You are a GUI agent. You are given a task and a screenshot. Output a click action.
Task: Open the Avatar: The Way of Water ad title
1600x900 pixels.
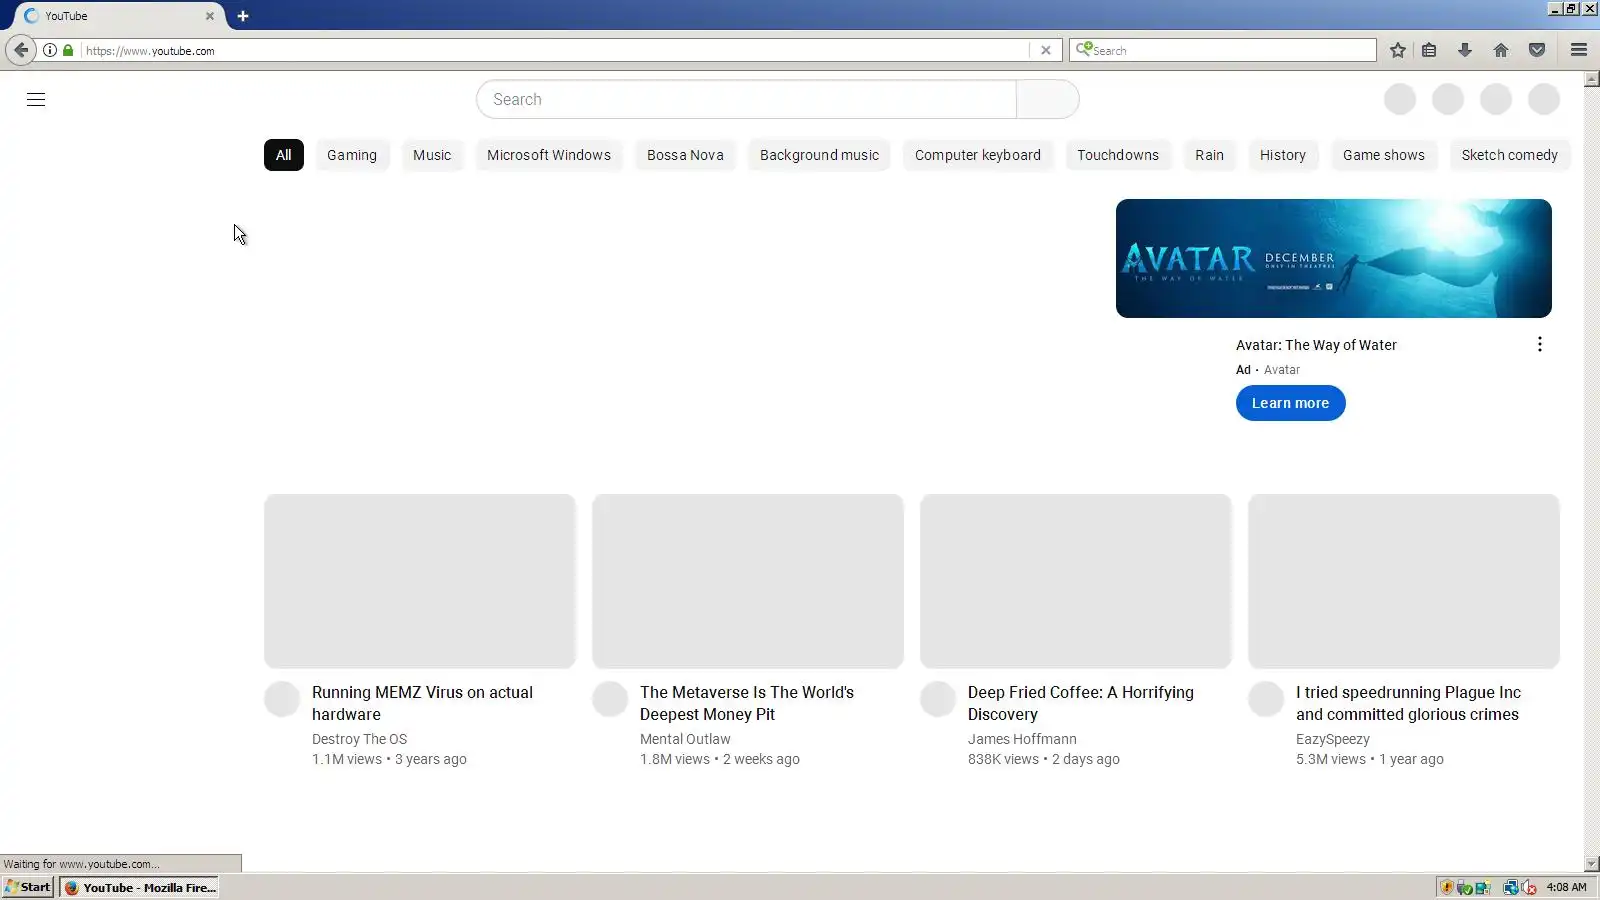pyautogui.click(x=1316, y=345)
